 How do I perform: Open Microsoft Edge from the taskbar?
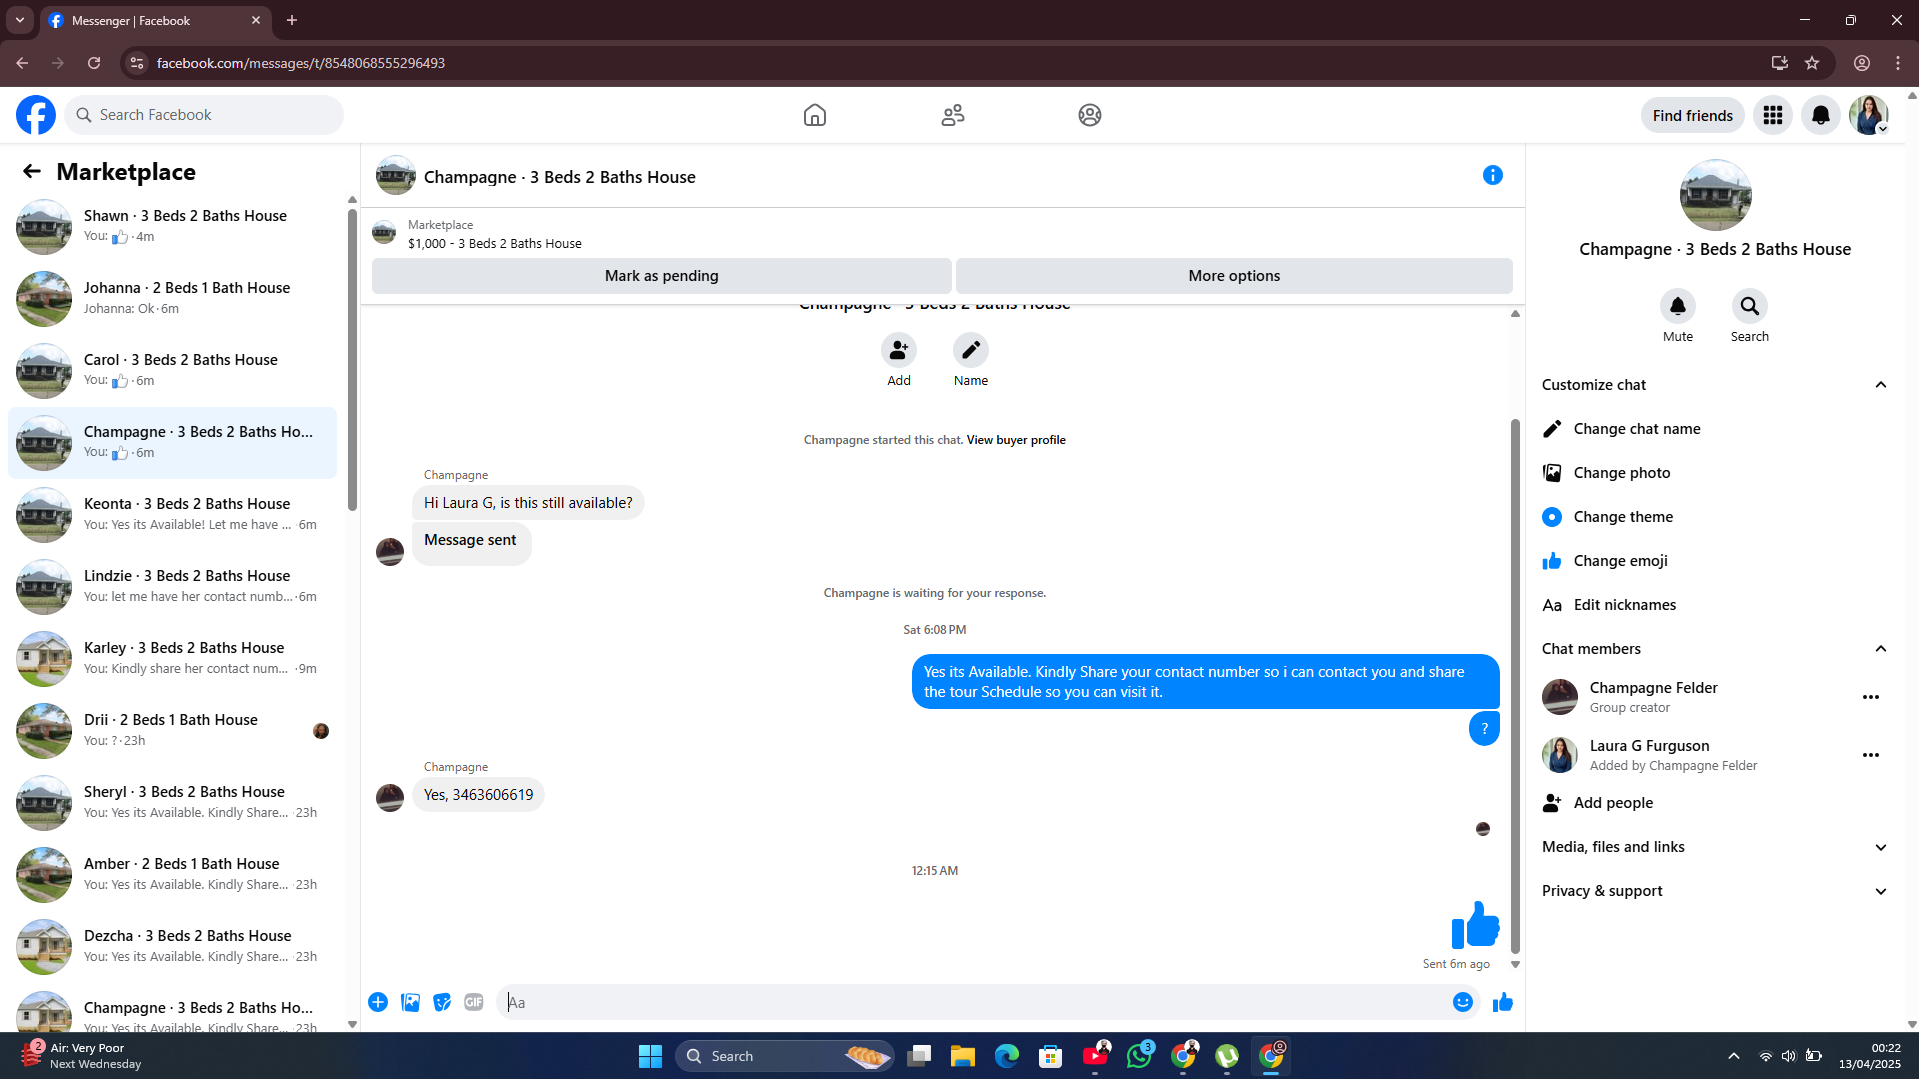tap(1007, 1056)
